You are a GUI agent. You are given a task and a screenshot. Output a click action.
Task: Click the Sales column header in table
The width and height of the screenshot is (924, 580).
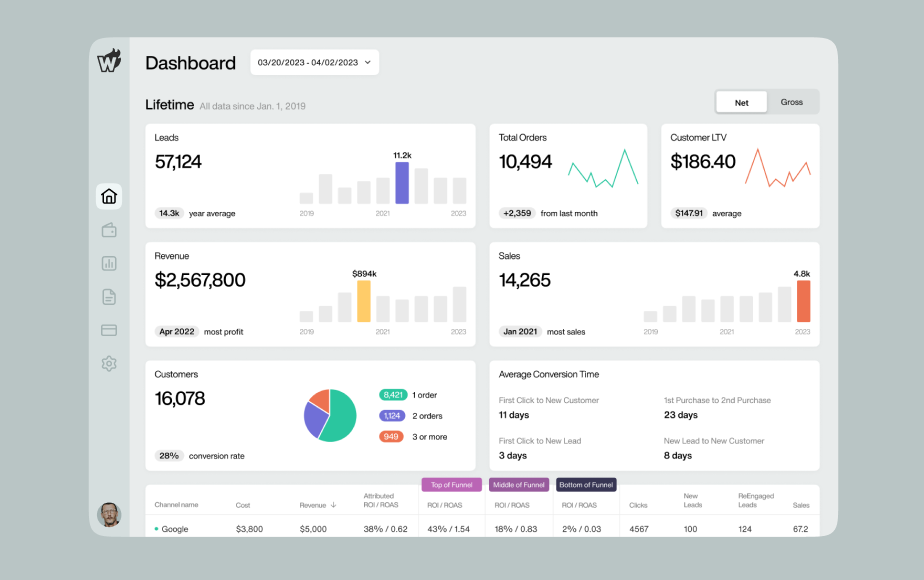(x=801, y=505)
